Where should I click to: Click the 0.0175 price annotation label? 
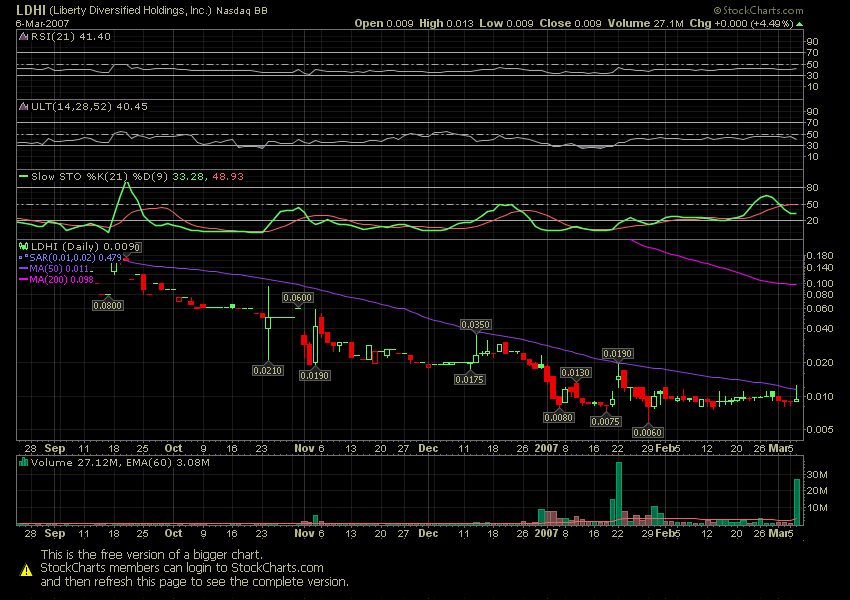(469, 379)
